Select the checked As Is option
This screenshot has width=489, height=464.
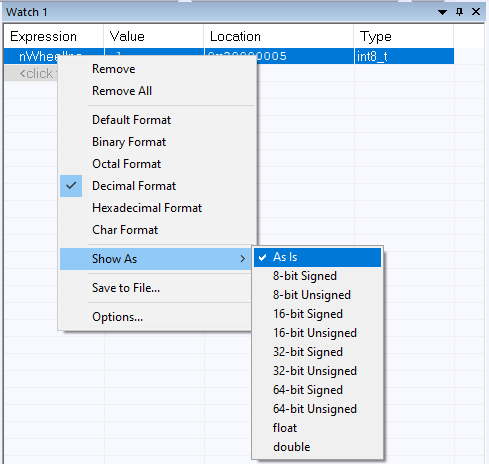(x=317, y=257)
